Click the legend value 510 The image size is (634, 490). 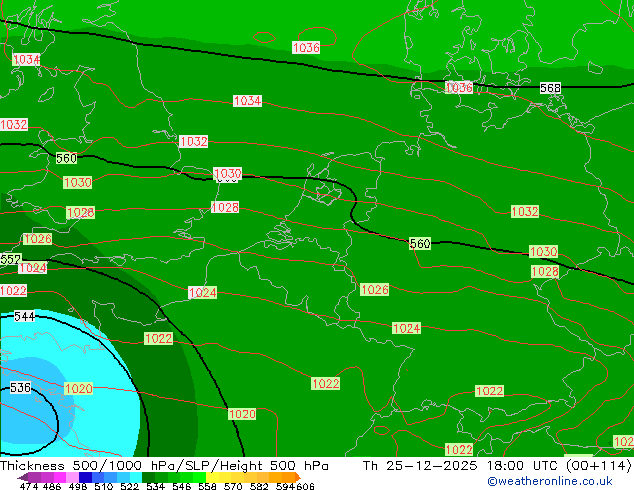[104, 486]
